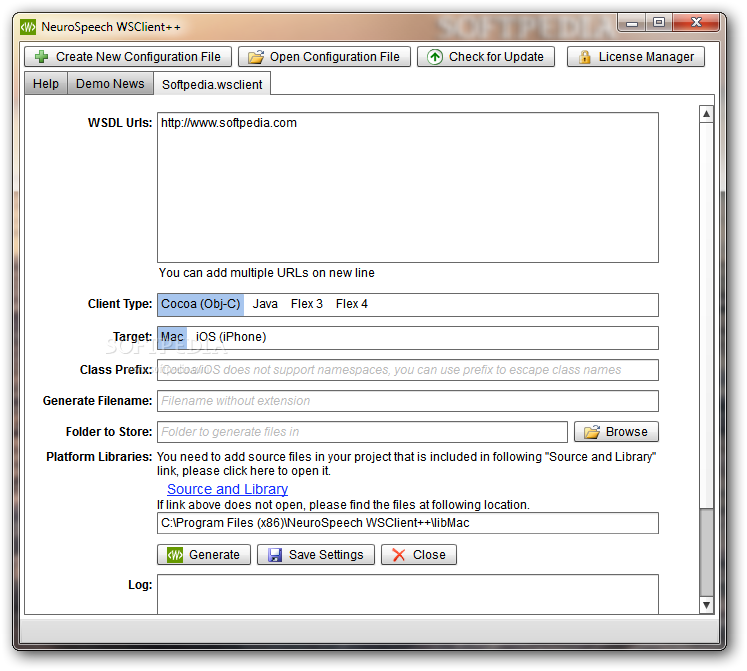This screenshot has width=747, height=671.
Task: Click the green plus icon for new configuration
Action: pyautogui.click(x=42, y=57)
